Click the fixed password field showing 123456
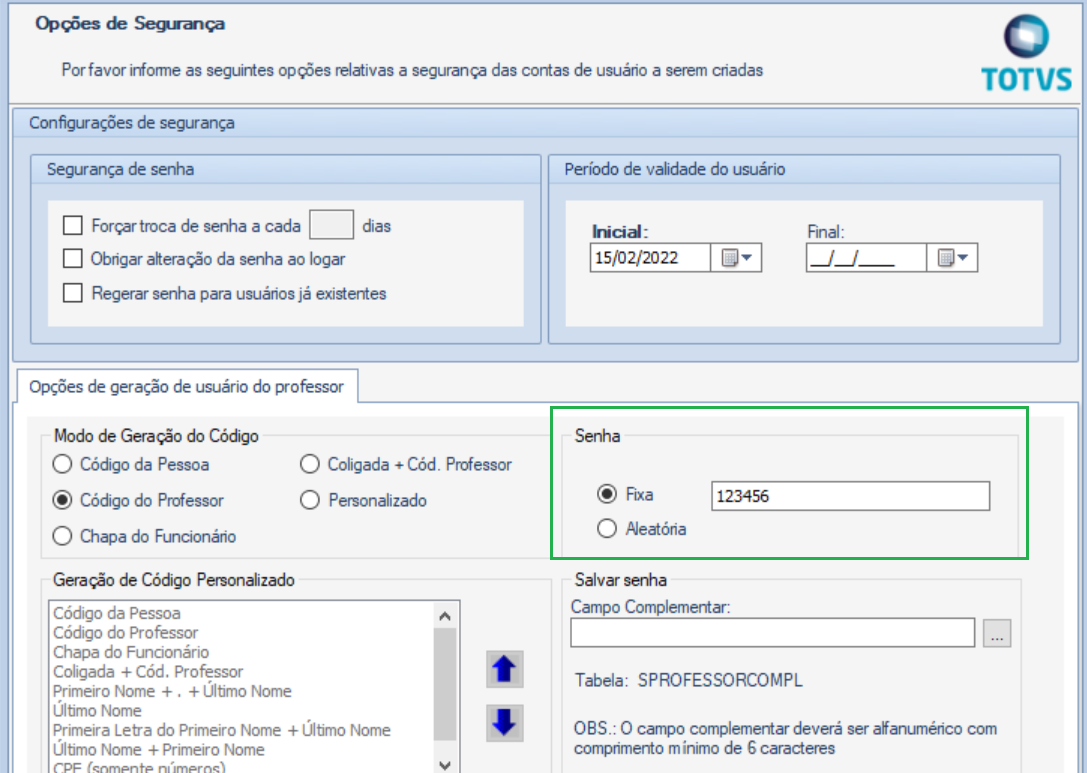1087x773 pixels. click(851, 496)
